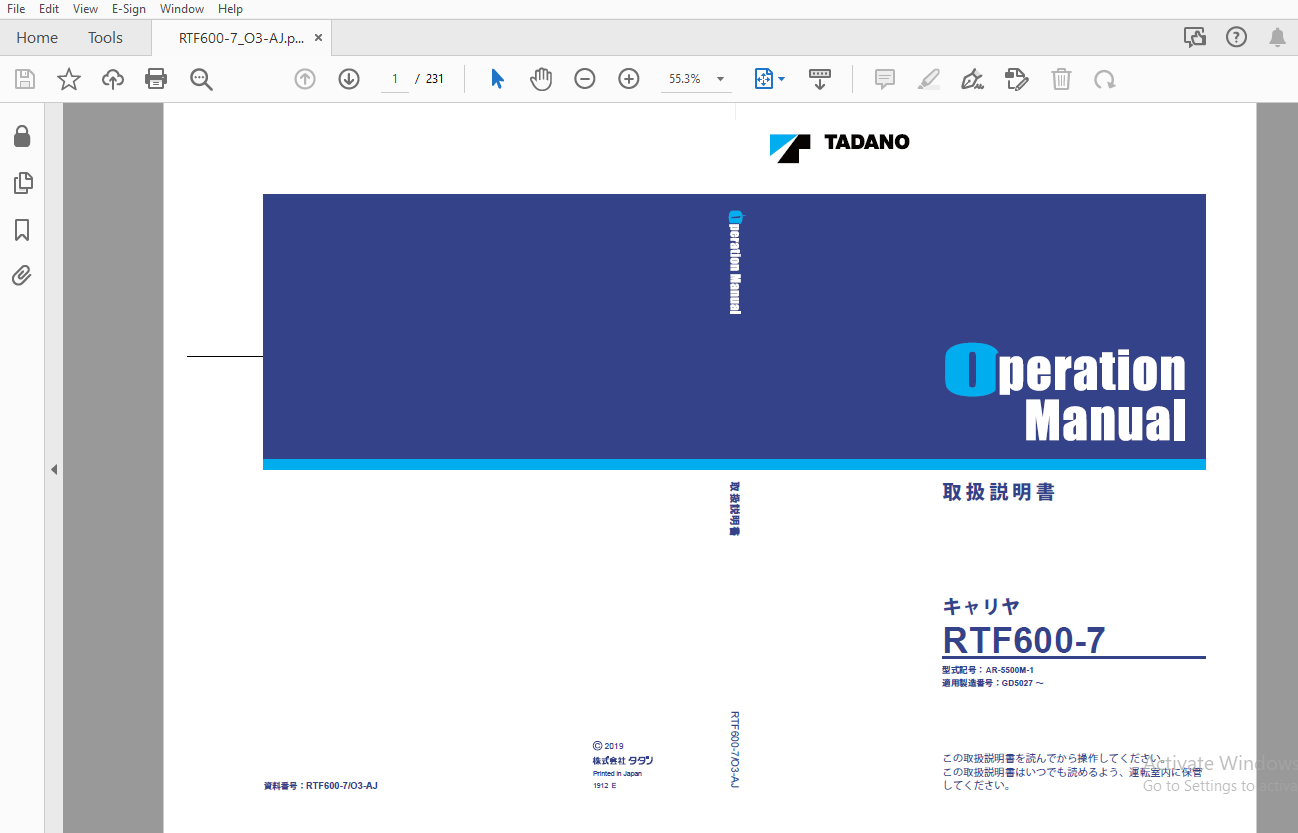Viewport: 1298px width, 833px height.
Task: Click the page number field
Action: click(395, 79)
